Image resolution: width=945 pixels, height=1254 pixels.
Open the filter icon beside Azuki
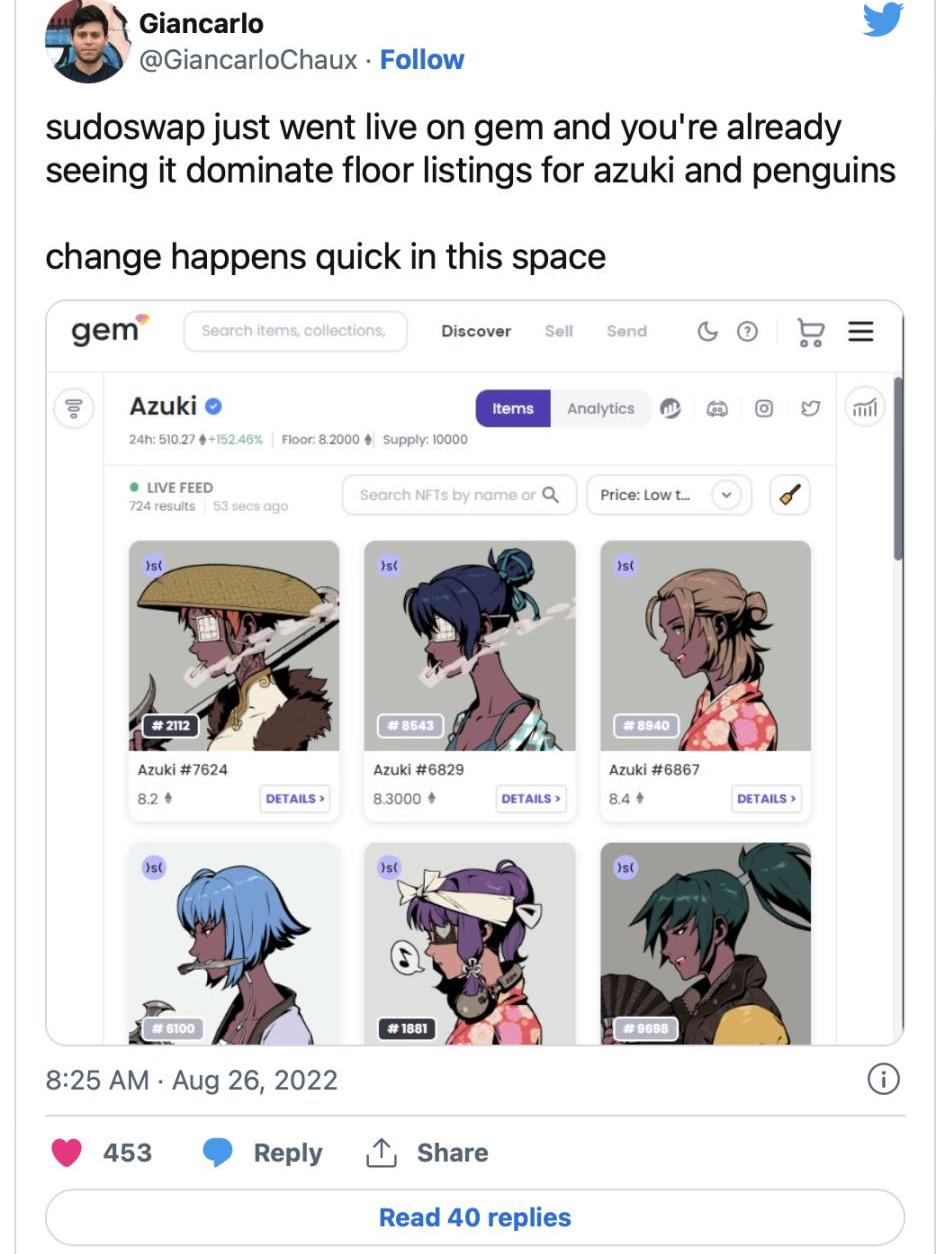tap(74, 408)
